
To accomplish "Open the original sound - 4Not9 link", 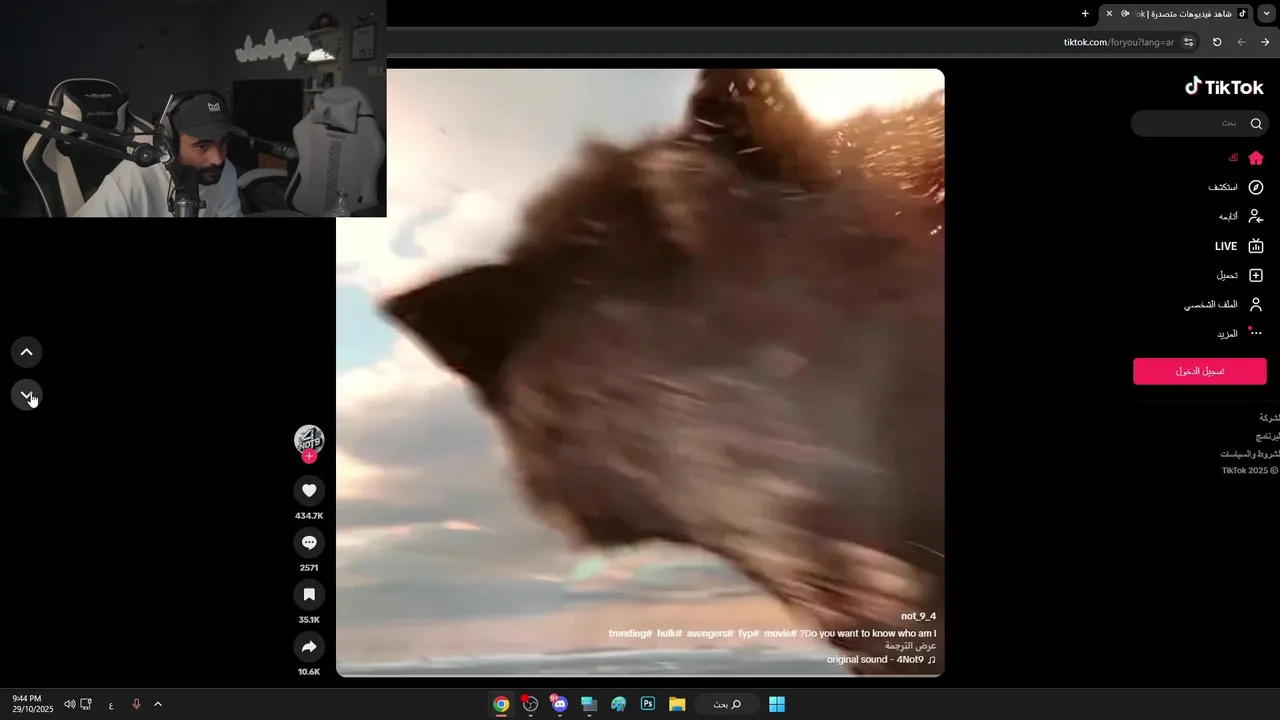I will coord(881,659).
